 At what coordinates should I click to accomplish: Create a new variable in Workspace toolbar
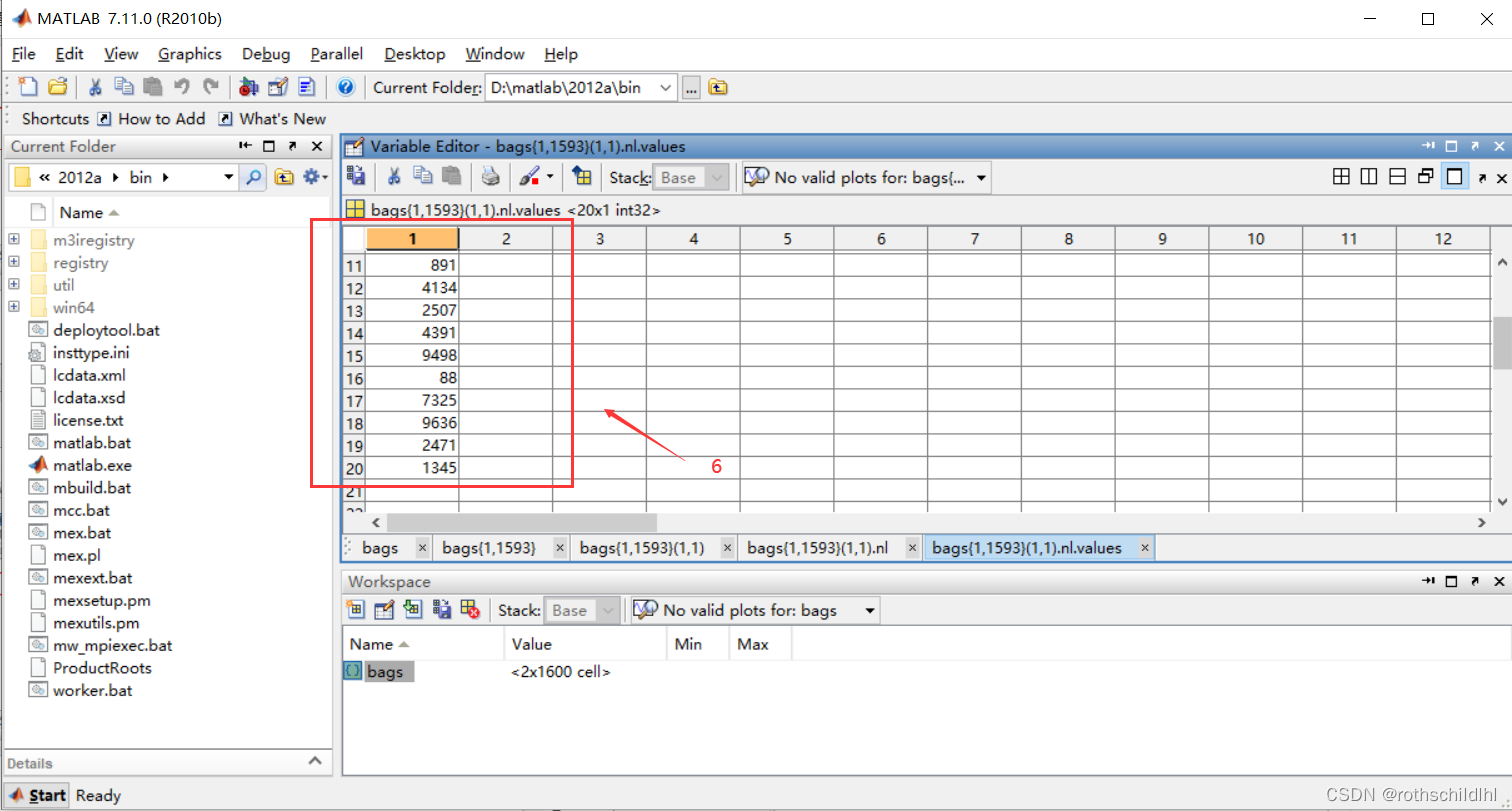[355, 609]
